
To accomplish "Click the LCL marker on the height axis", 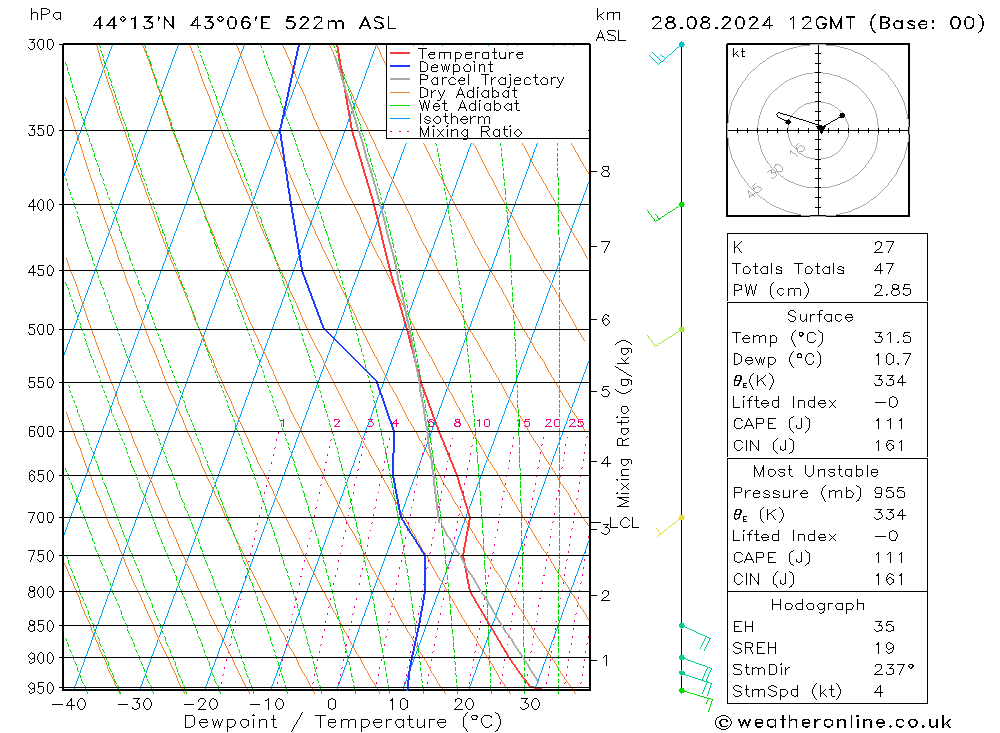I will 624,523.
